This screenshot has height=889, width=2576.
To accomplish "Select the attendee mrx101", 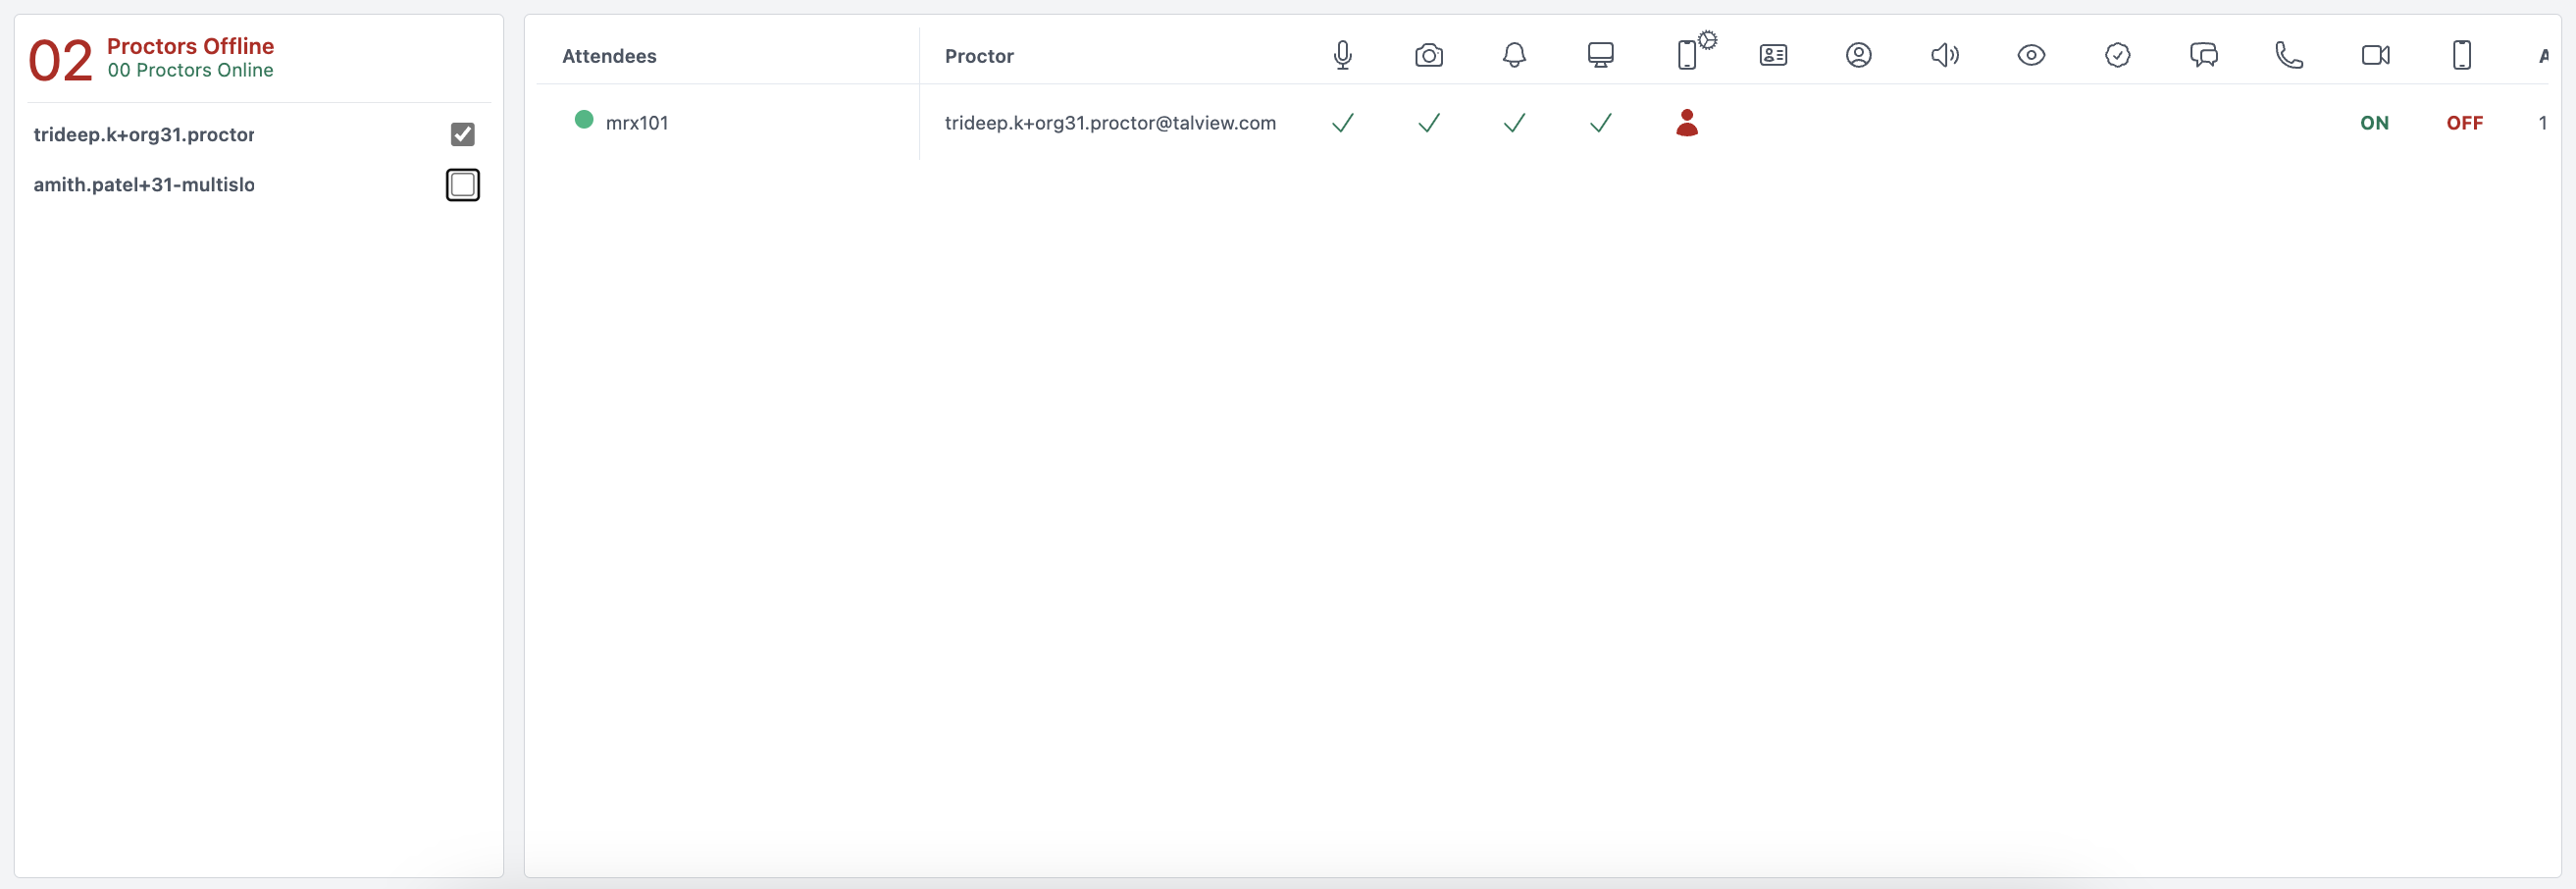I will (x=637, y=122).
